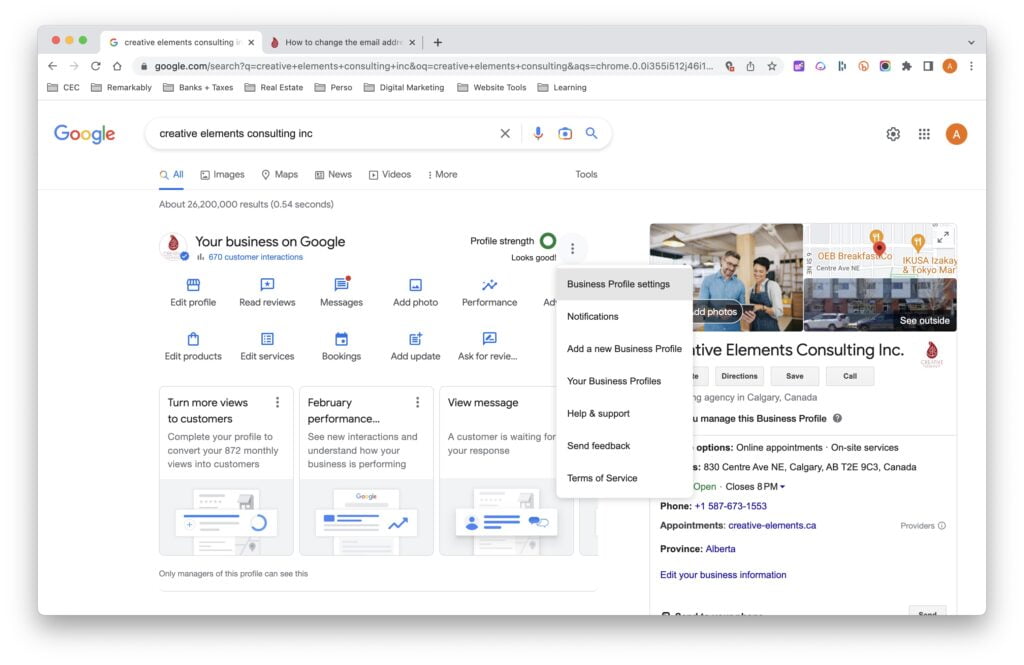1024x665 pixels.
Task: Click the Google logo
Action: [84, 134]
